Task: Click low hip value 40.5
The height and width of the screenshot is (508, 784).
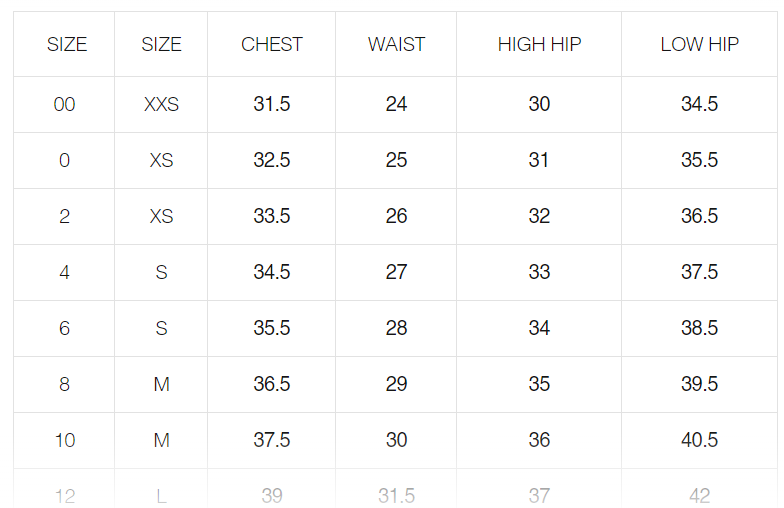Action: click(x=699, y=441)
